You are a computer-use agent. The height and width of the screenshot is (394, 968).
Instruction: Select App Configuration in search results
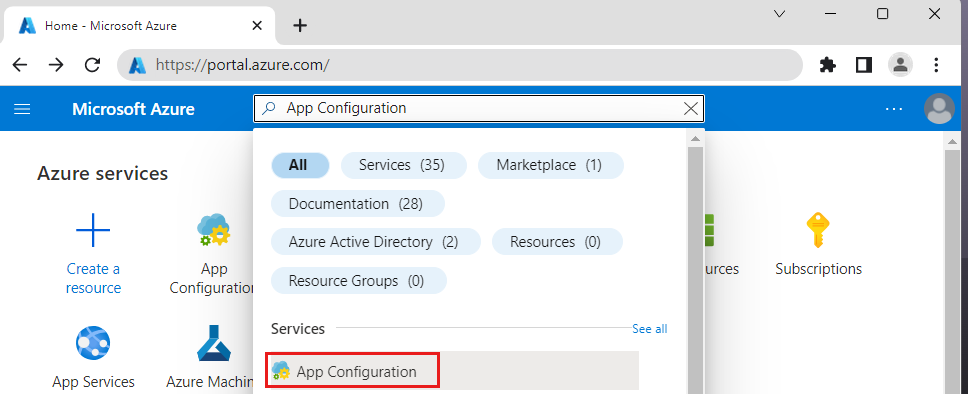coord(454,371)
